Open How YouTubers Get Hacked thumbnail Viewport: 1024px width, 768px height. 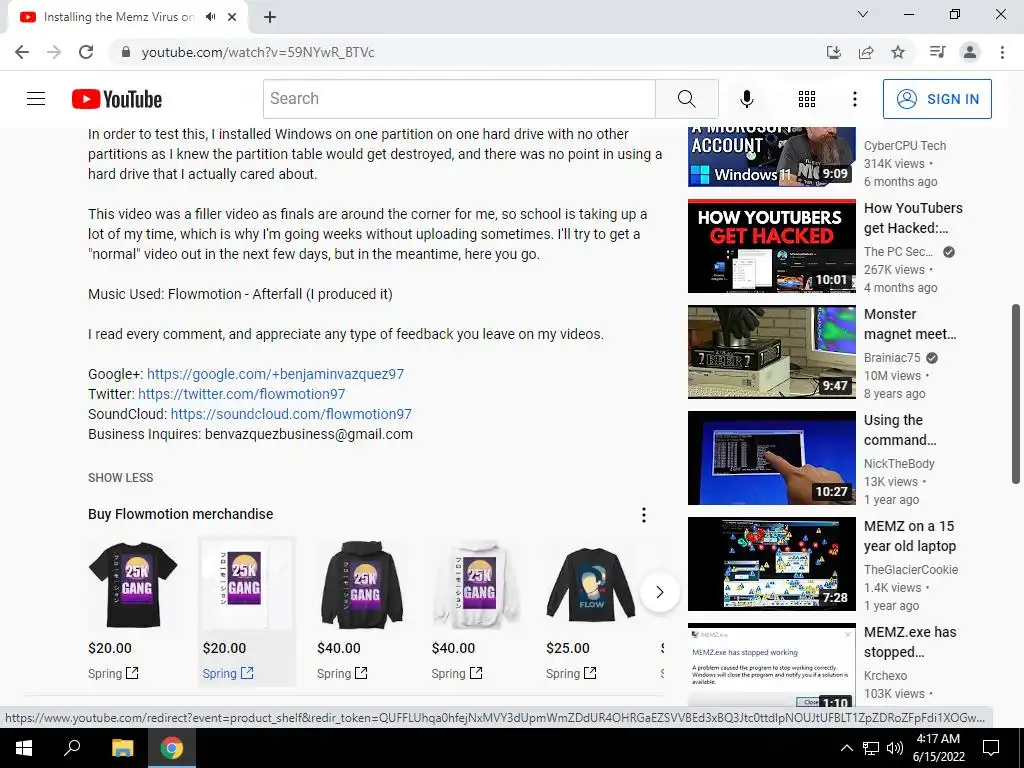772,246
